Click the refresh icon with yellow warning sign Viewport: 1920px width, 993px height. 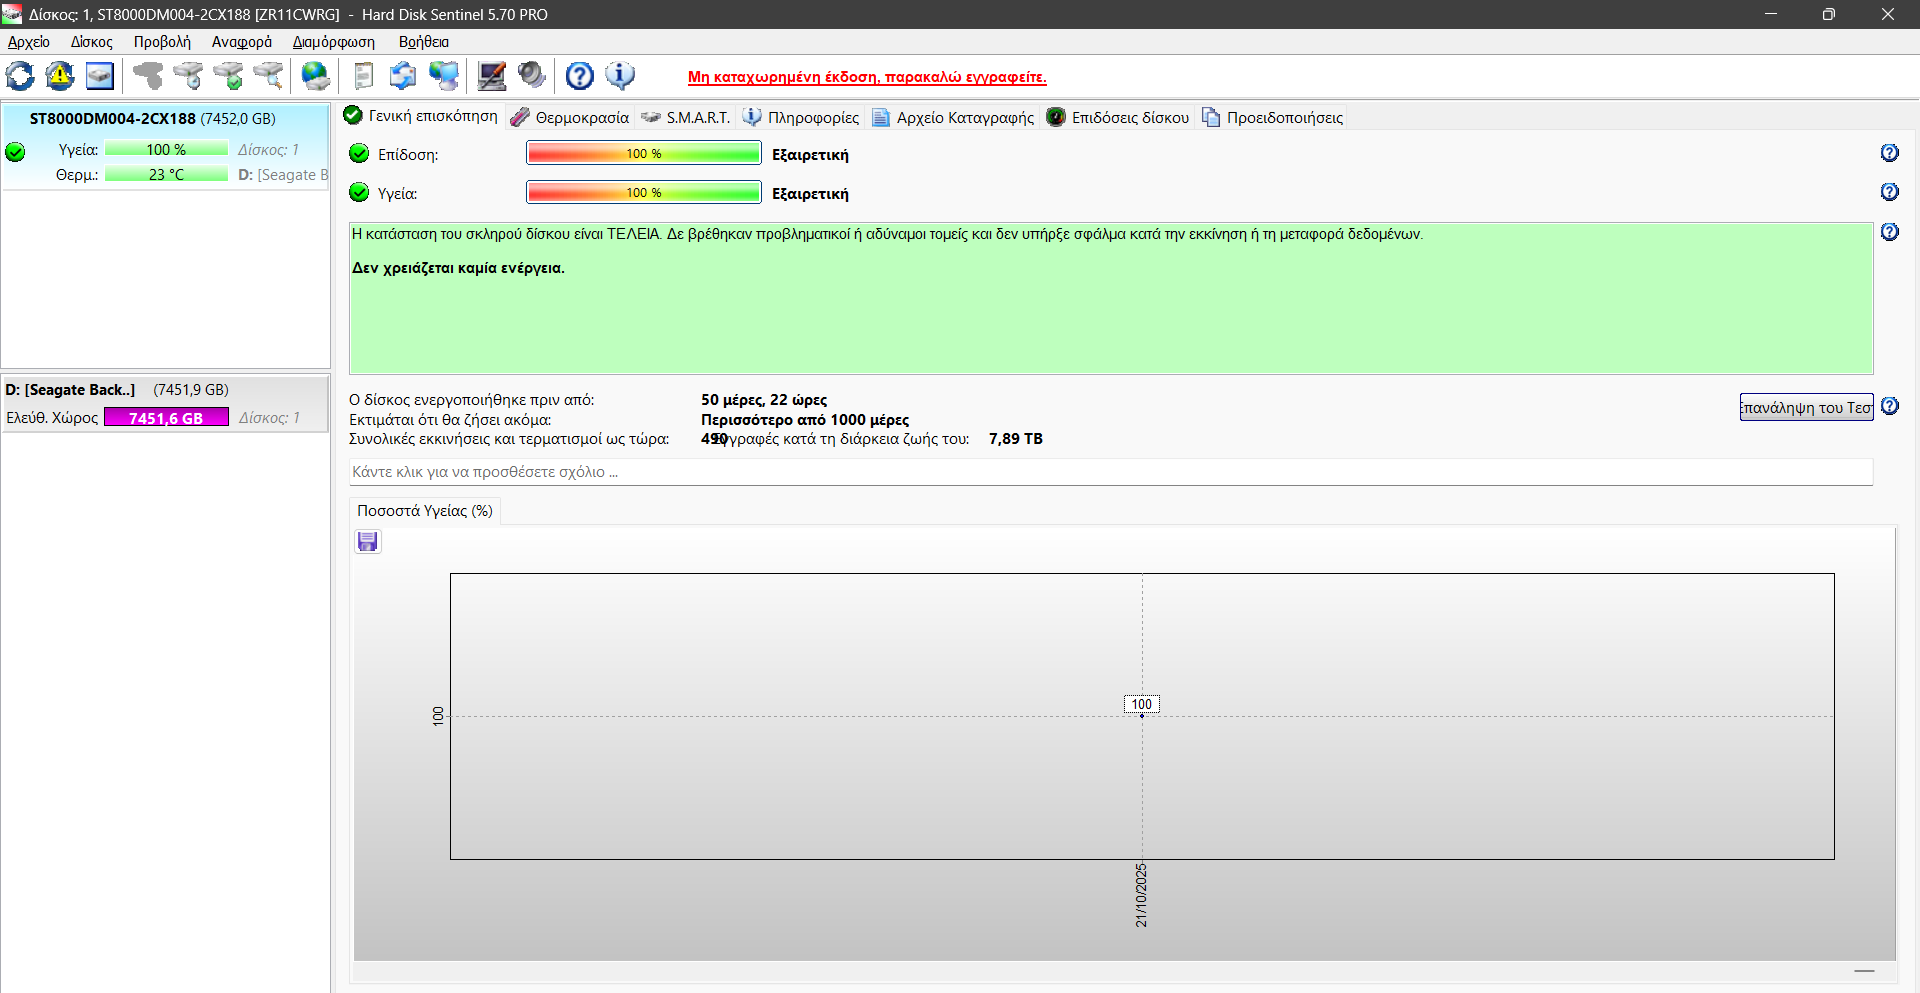pyautogui.click(x=60, y=76)
